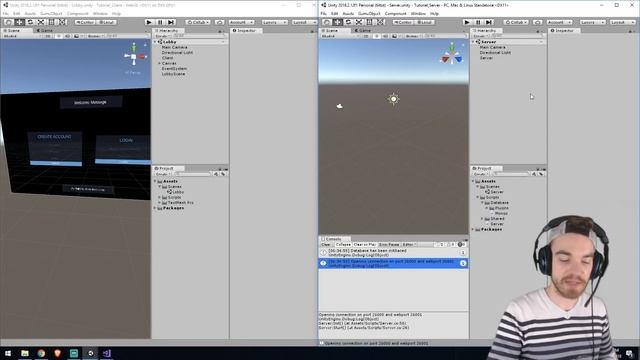Screen dimensions: 640x360
Task: Open Account dropdown in Client window
Action: tap(241, 22)
